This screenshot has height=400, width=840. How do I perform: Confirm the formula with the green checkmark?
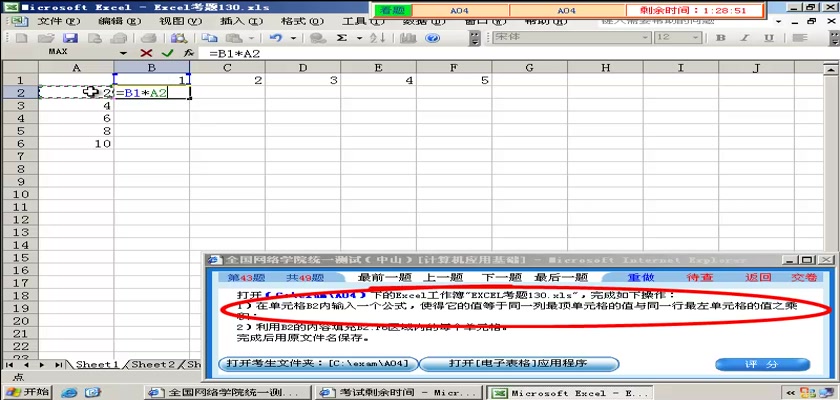[x=168, y=53]
